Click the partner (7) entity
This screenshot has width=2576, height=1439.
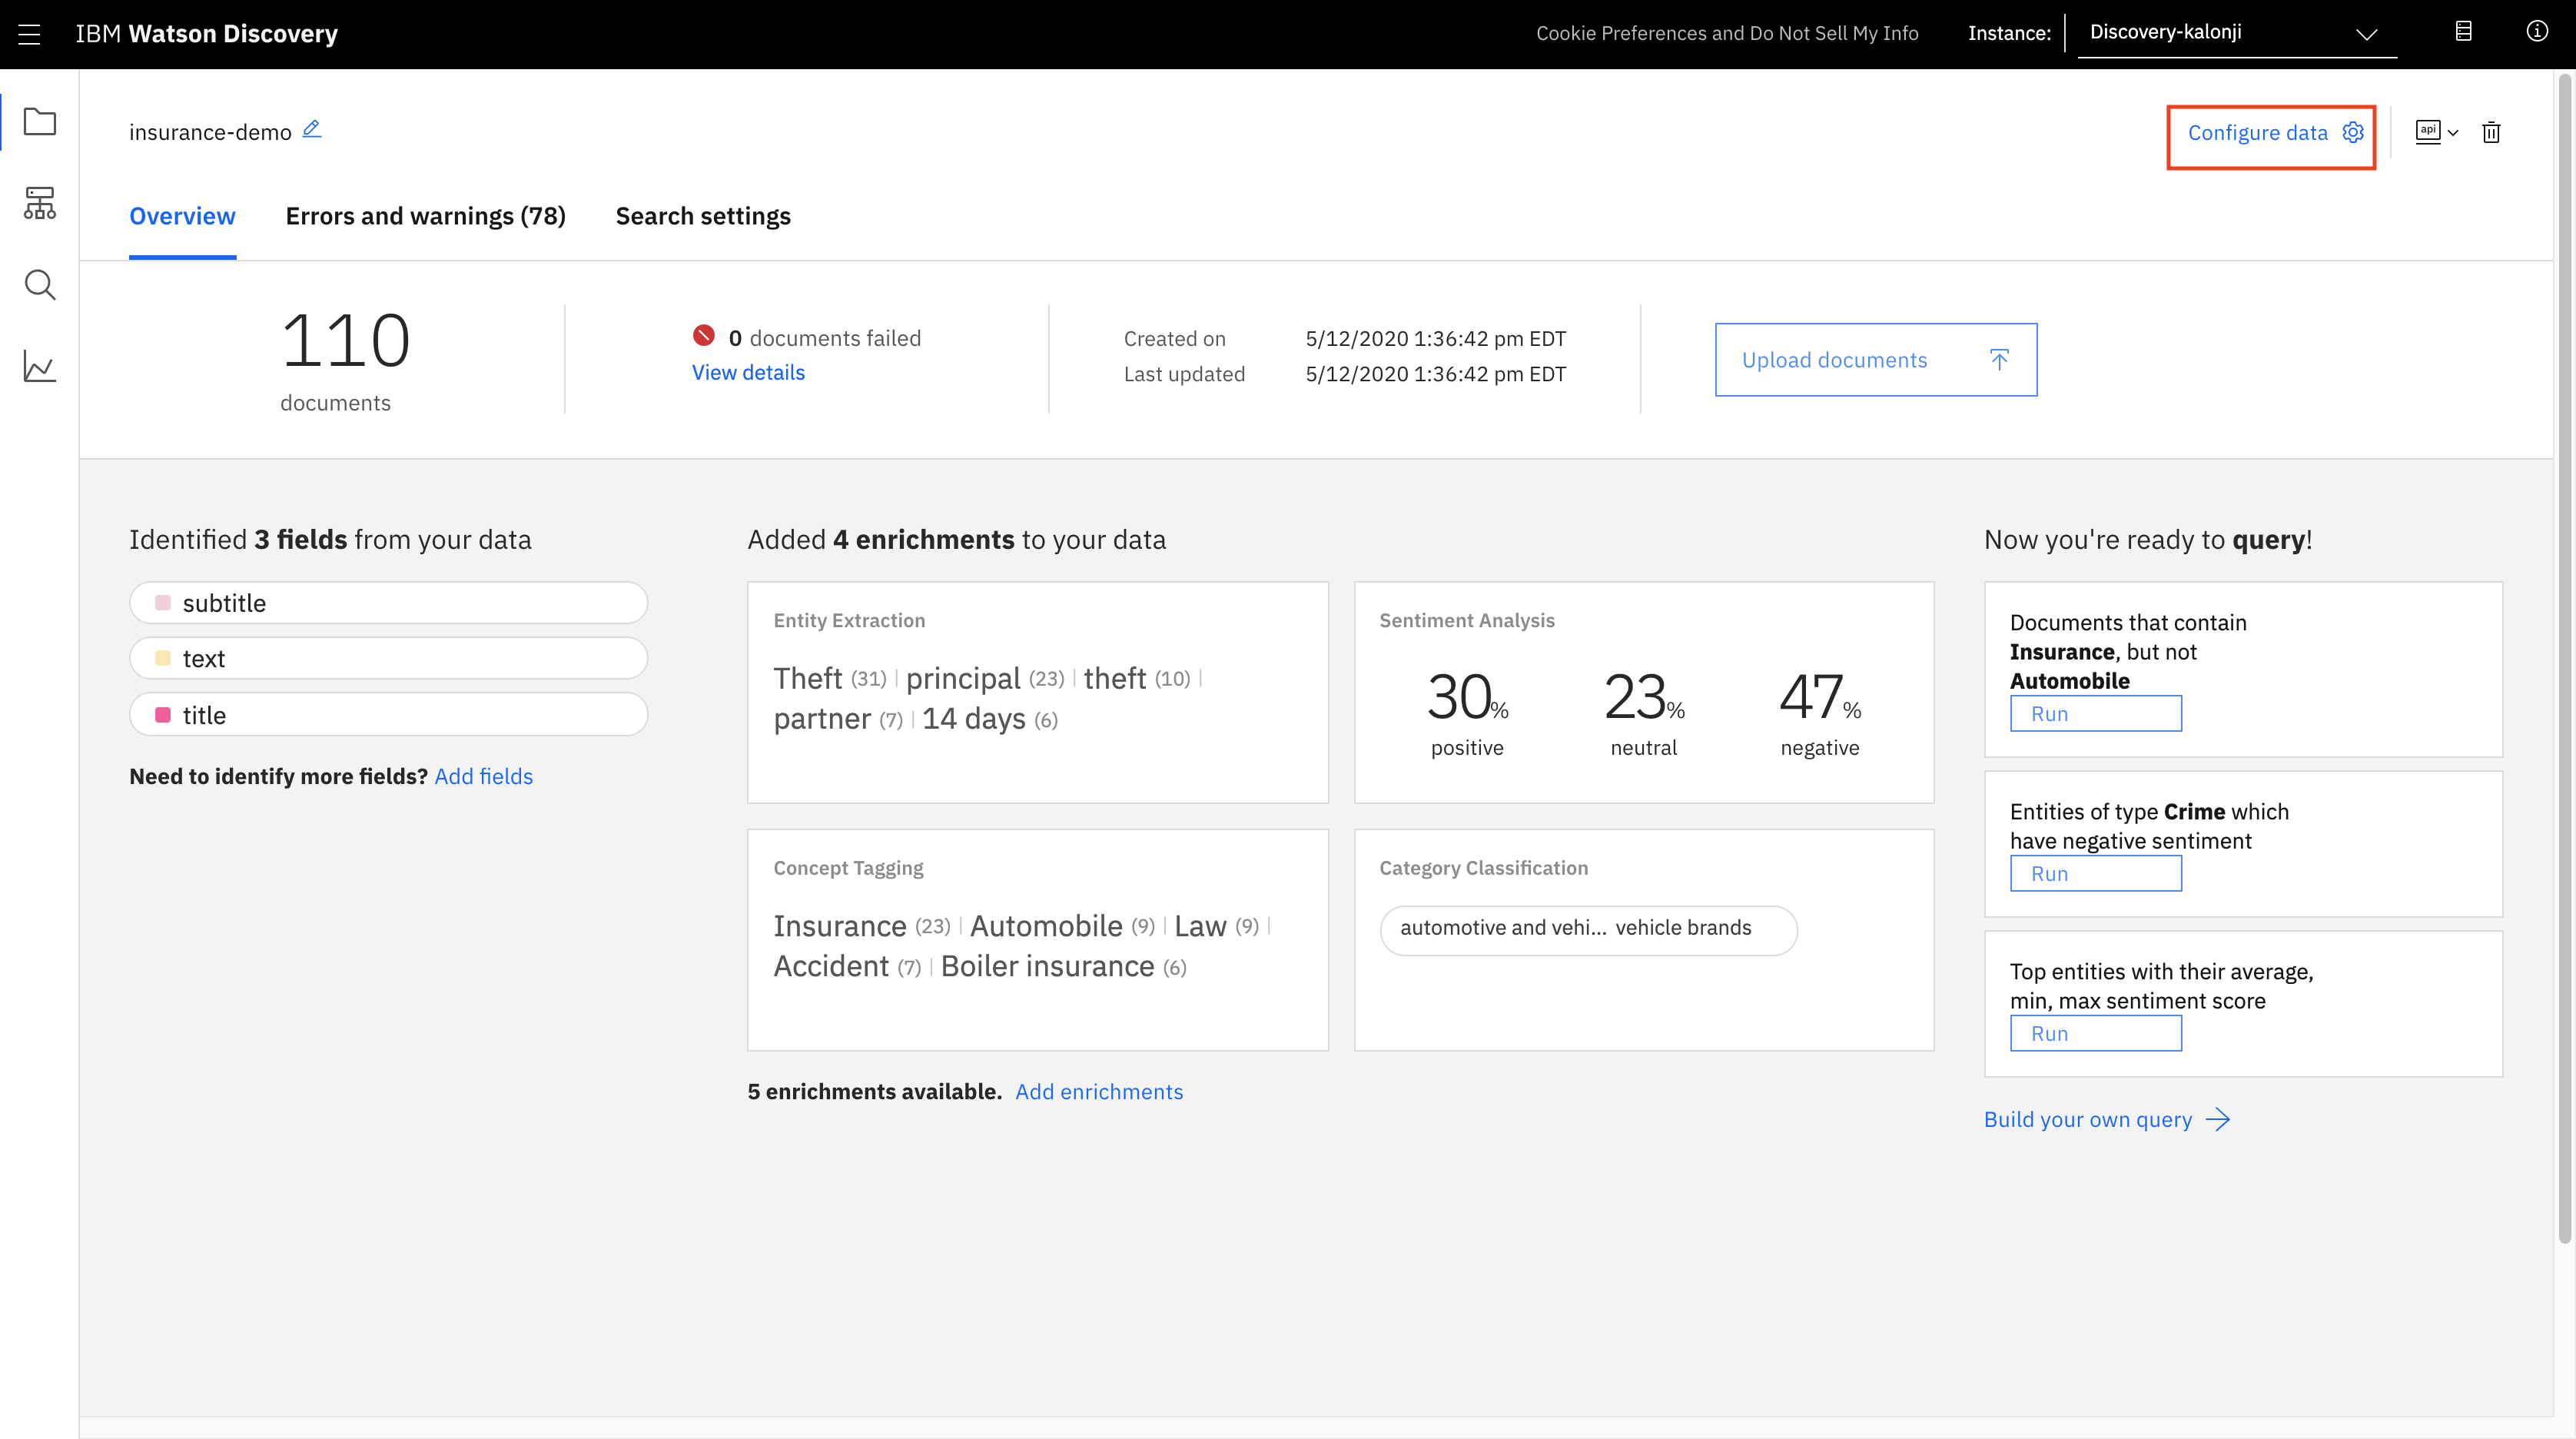click(838, 719)
